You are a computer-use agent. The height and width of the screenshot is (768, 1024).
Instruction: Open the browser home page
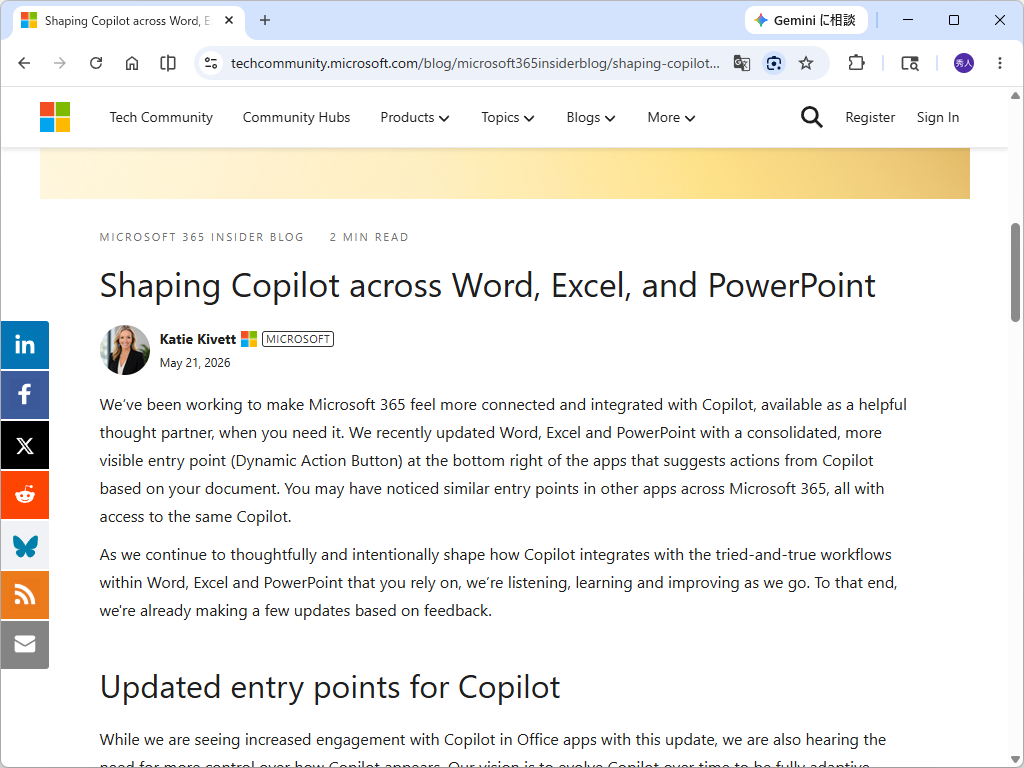tap(132, 63)
